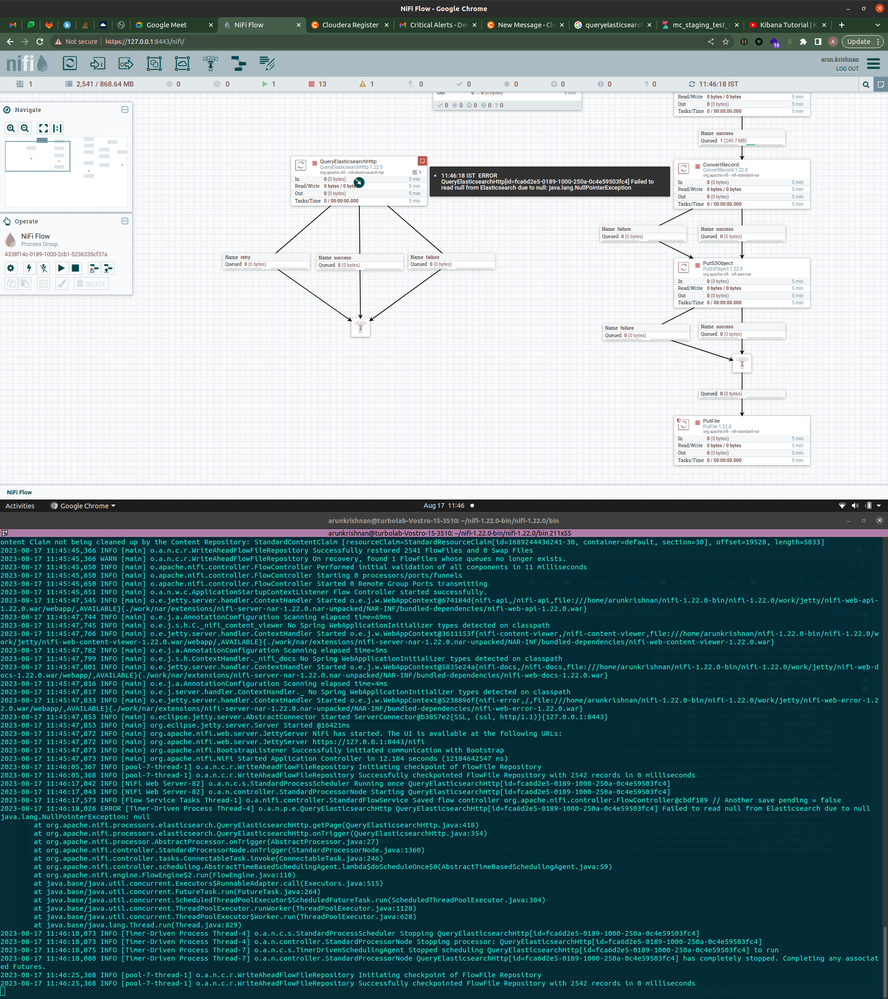
Task: Set zoom to actual size
Action: pyautogui.click(x=57, y=128)
